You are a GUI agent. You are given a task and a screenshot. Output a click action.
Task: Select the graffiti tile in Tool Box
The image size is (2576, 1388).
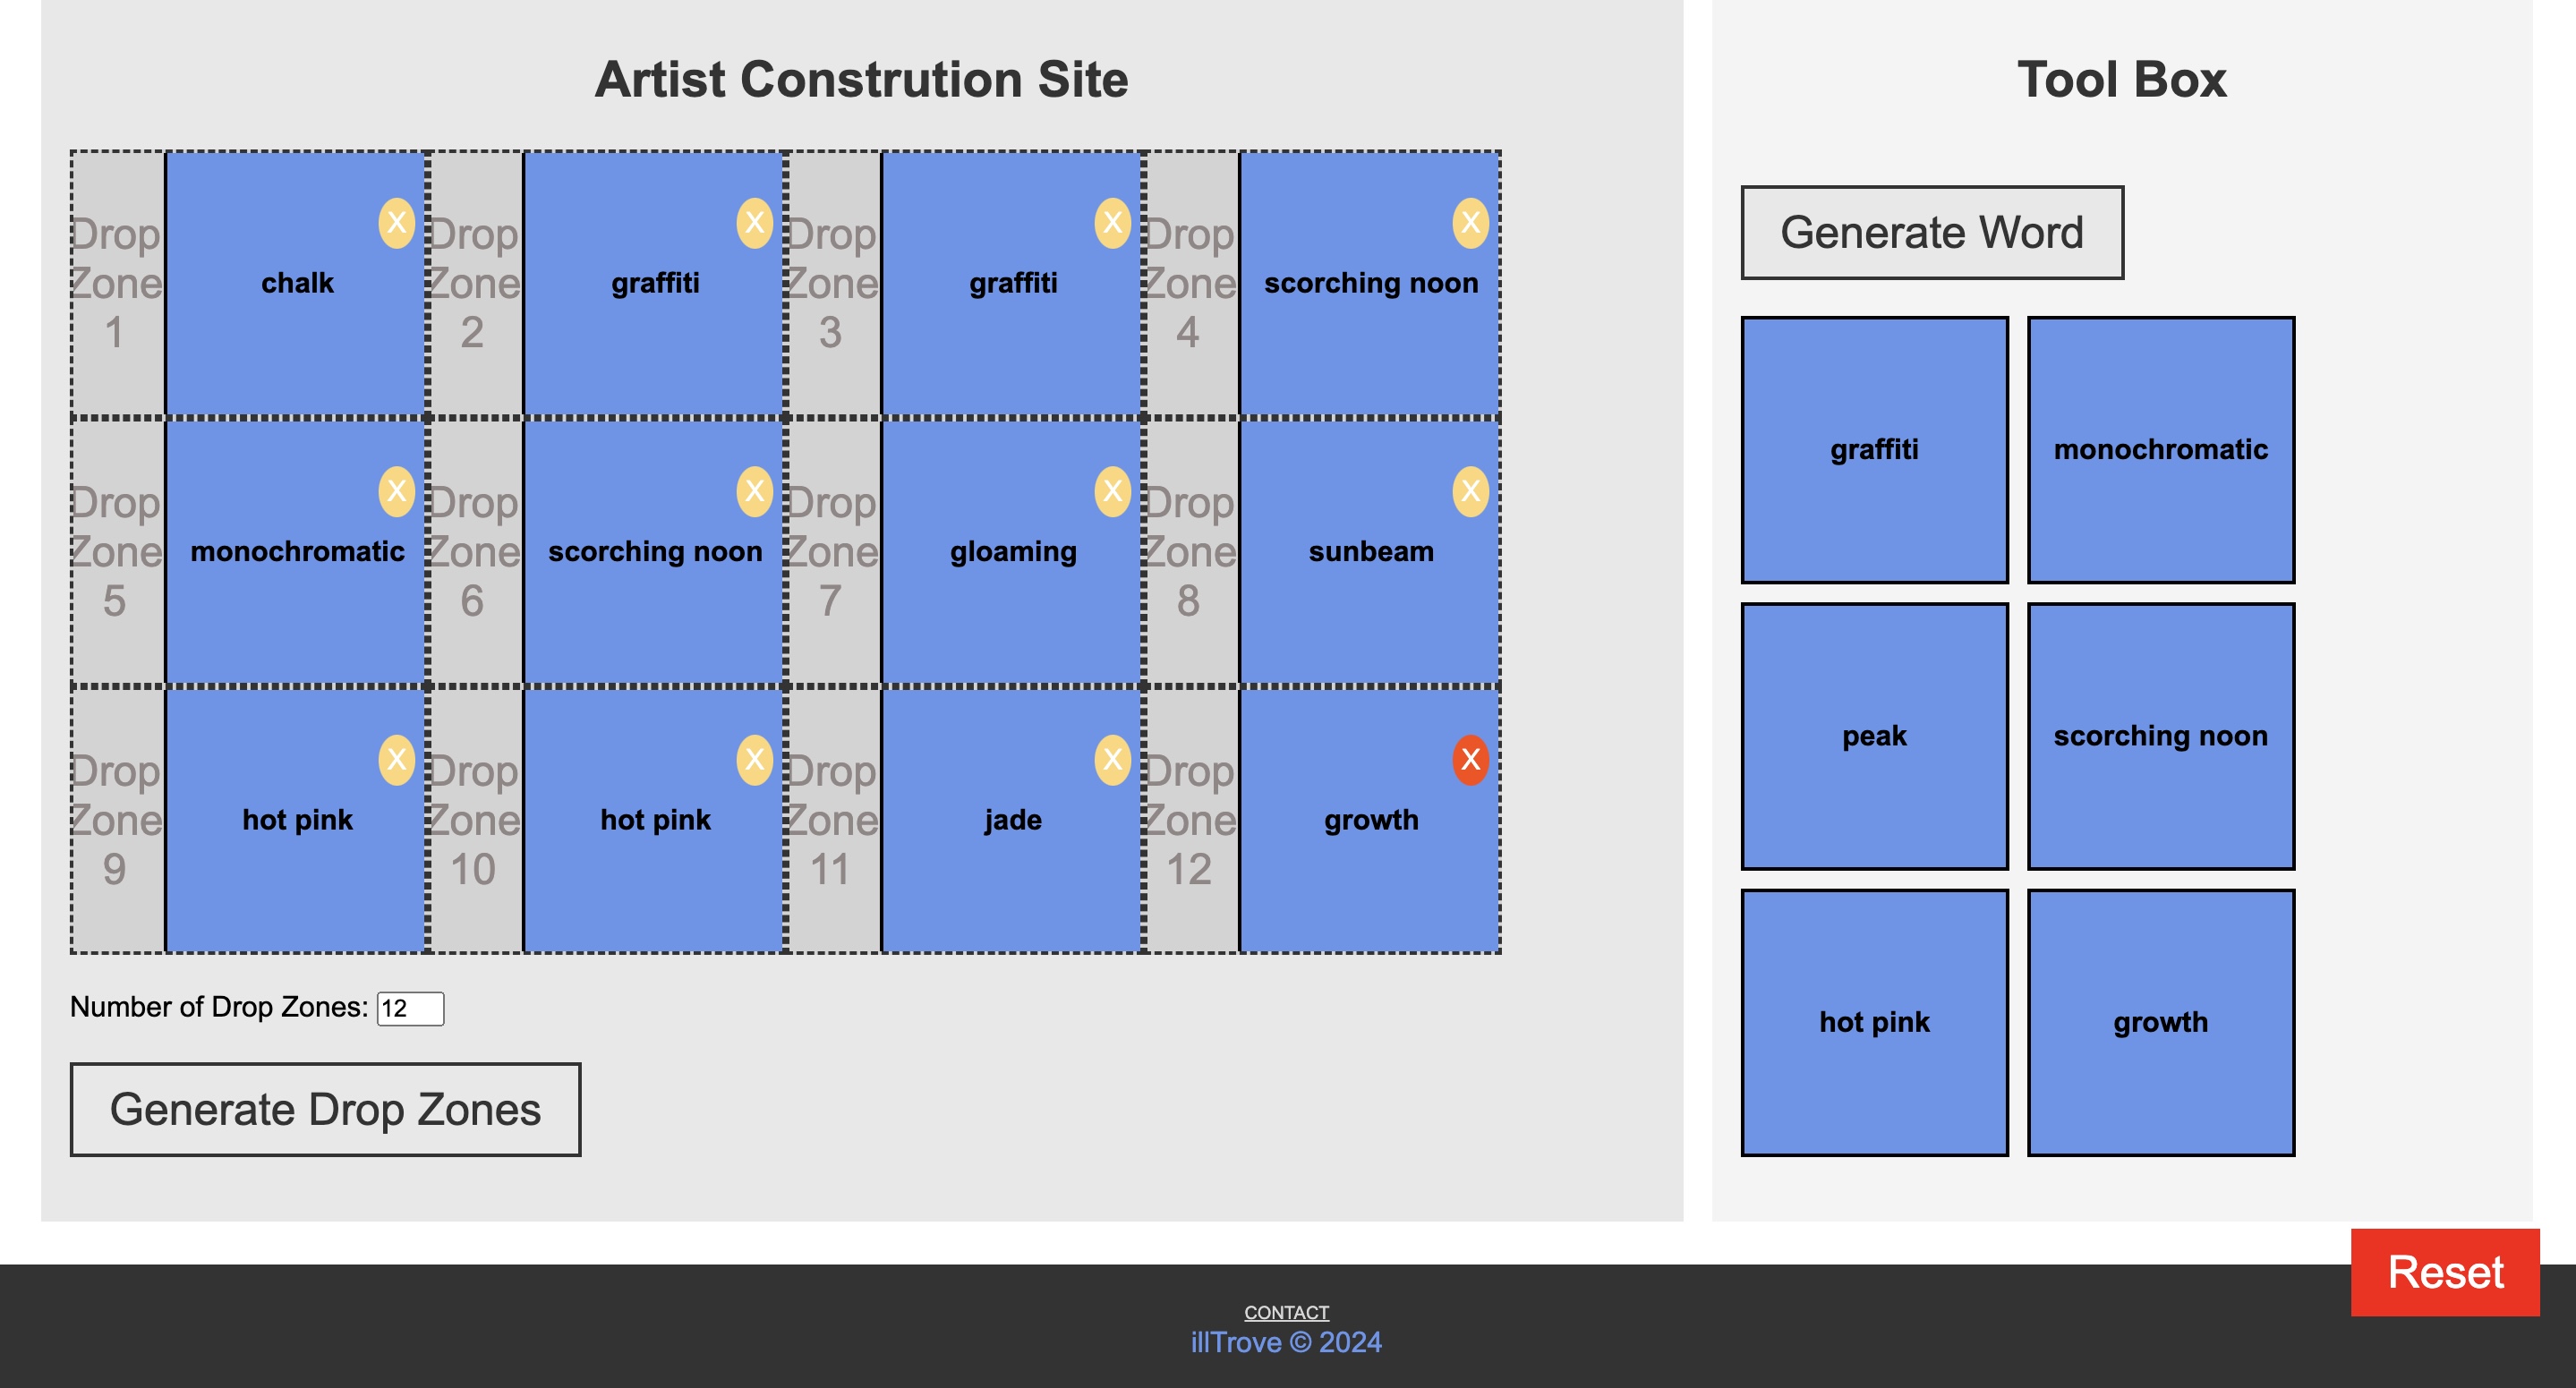pos(1874,450)
